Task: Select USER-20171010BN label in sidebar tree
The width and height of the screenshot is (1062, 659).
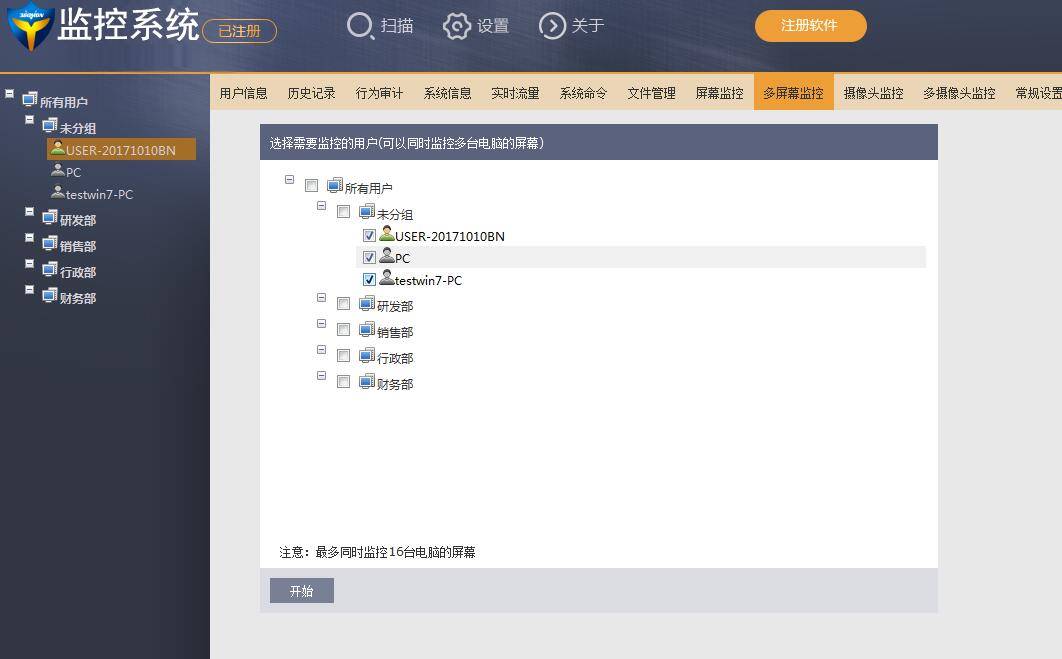Action: click(121, 150)
